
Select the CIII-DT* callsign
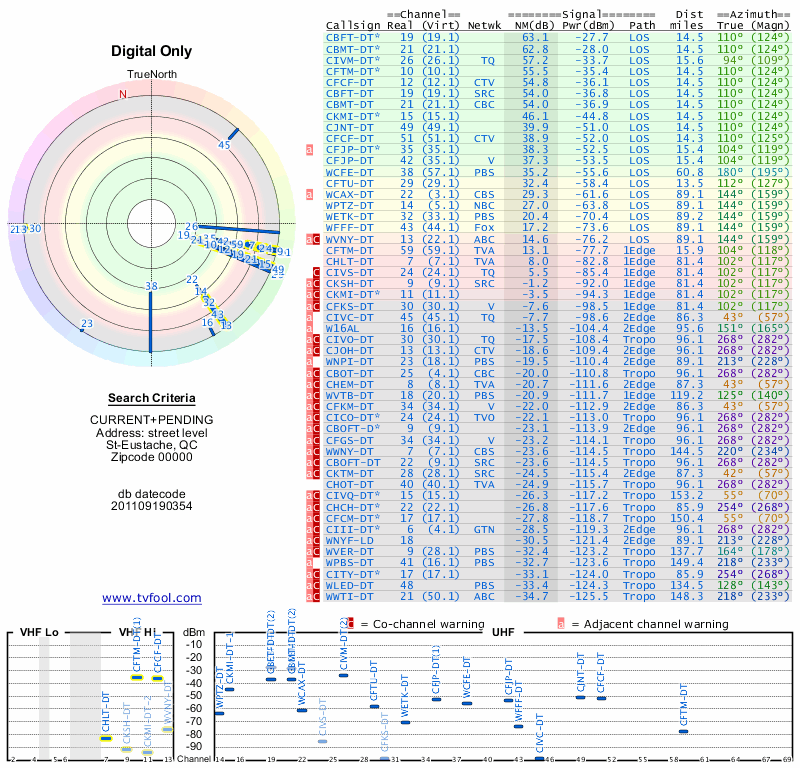click(353, 529)
